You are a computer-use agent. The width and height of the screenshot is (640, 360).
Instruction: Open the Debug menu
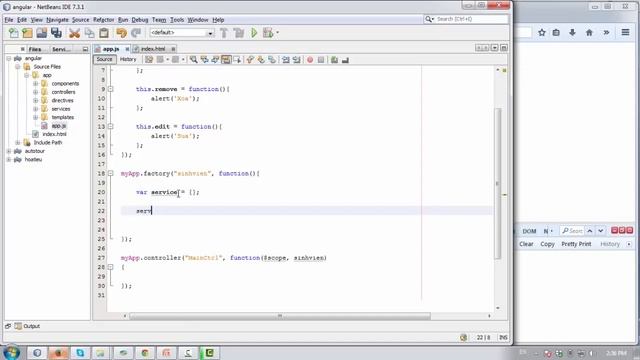tap(140, 20)
